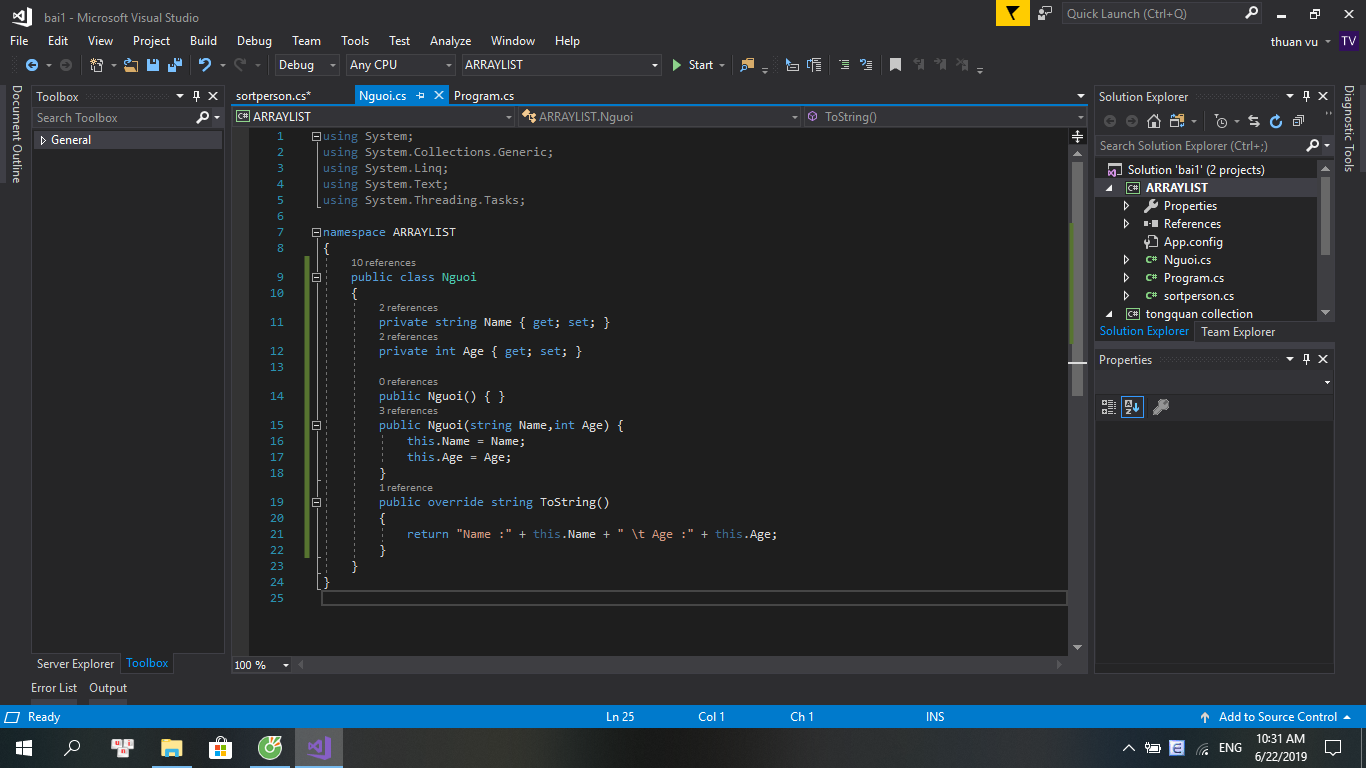Open the feedback notification flag icon
The width and height of the screenshot is (1366, 768).
coord(1012,13)
